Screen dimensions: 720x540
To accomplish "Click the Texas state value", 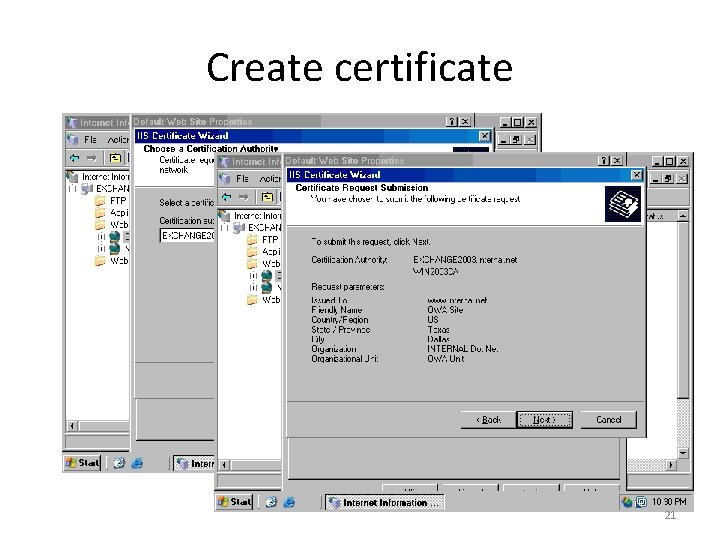I will click(438, 330).
